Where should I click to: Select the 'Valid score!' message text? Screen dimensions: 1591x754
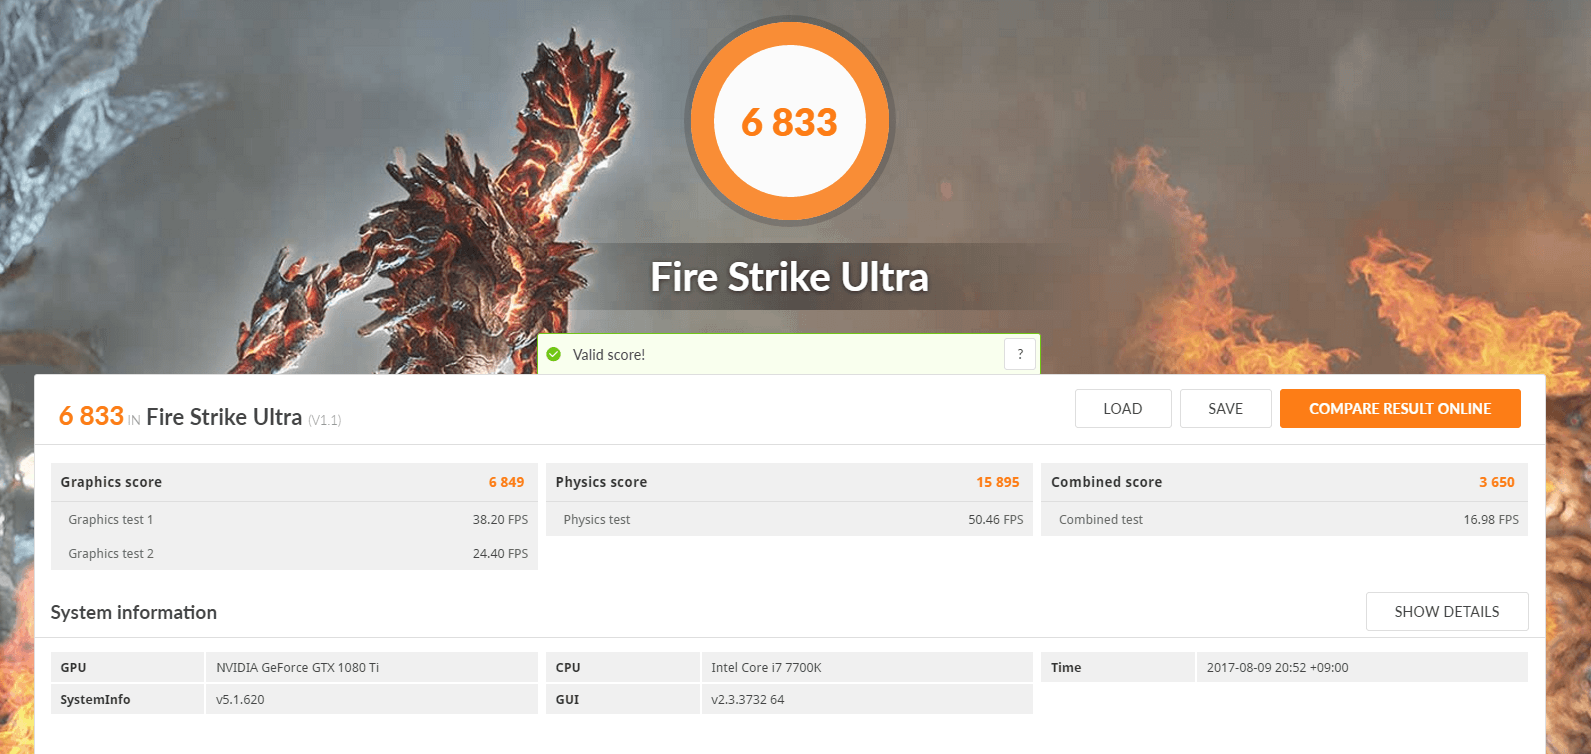(x=609, y=355)
